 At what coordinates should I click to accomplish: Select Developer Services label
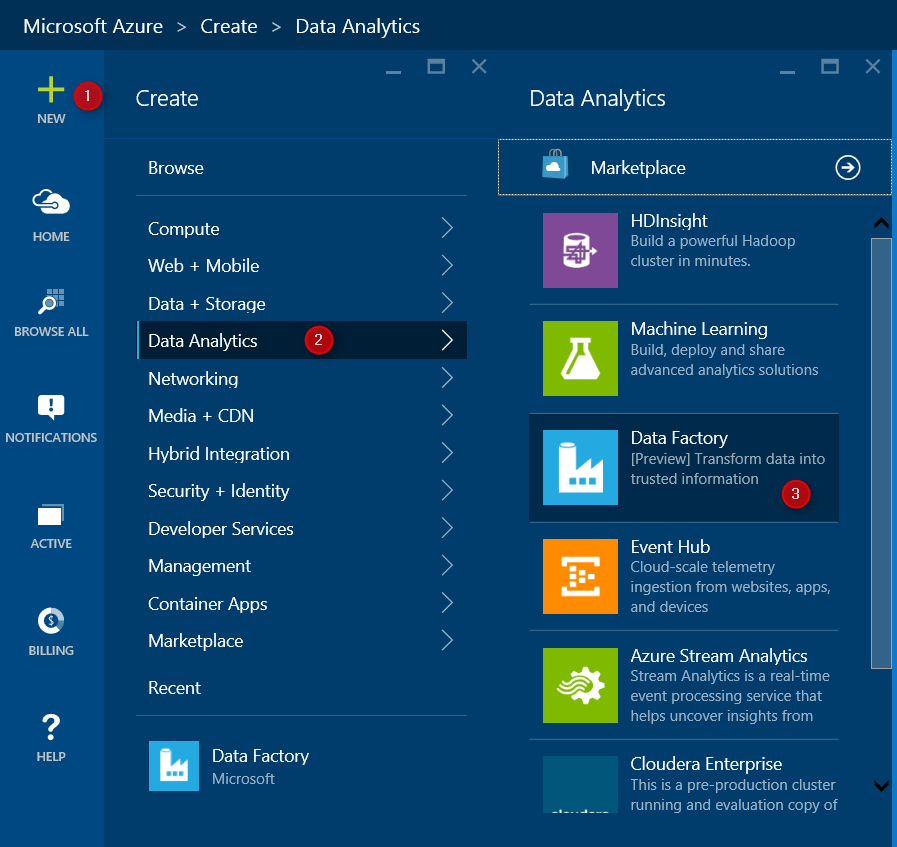pyautogui.click(x=221, y=529)
